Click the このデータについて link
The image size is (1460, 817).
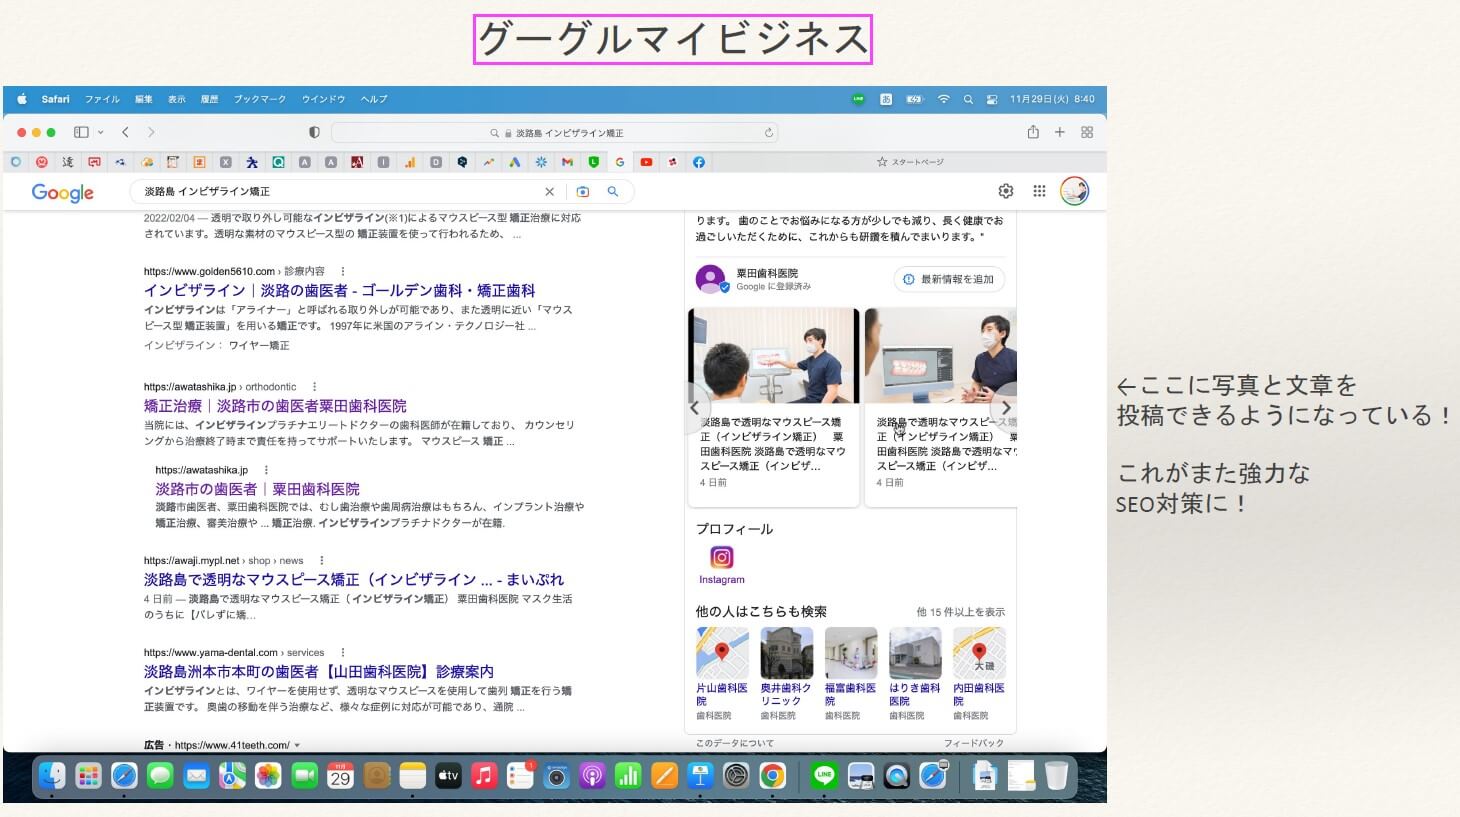click(x=735, y=743)
